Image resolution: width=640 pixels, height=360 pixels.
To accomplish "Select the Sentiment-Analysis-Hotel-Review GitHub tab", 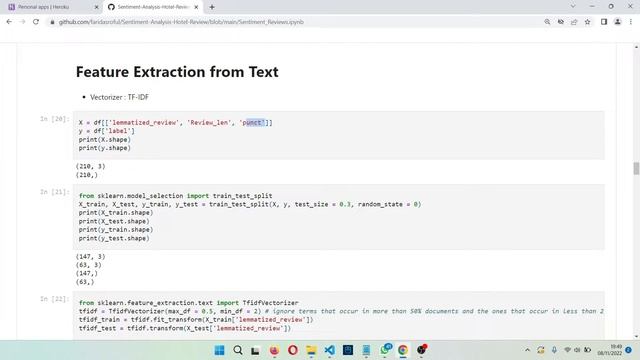I will pyautogui.click(x=153, y=7).
